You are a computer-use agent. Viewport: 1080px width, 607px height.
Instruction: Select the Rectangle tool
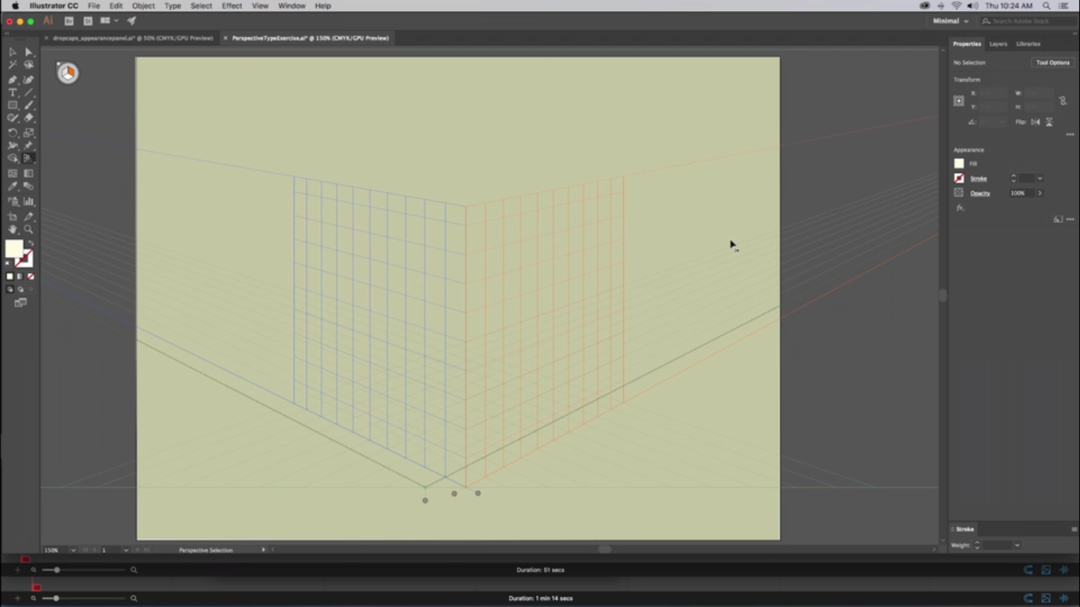pyautogui.click(x=13, y=105)
